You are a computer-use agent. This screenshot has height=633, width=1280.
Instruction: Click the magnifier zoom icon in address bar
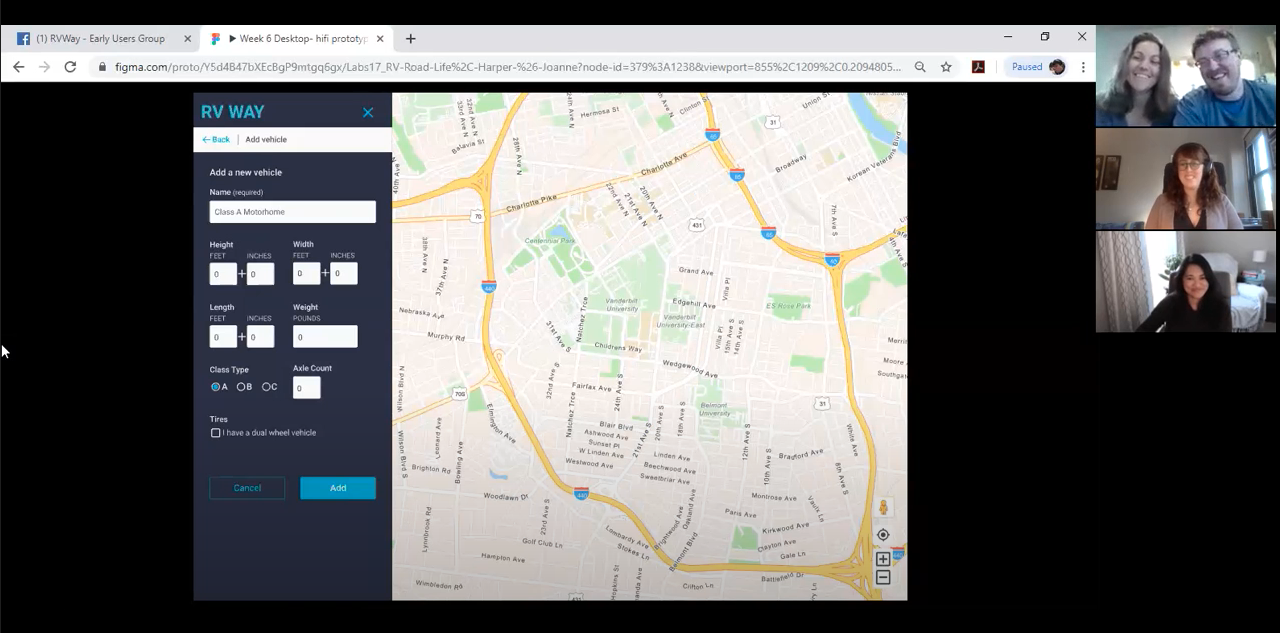920,67
